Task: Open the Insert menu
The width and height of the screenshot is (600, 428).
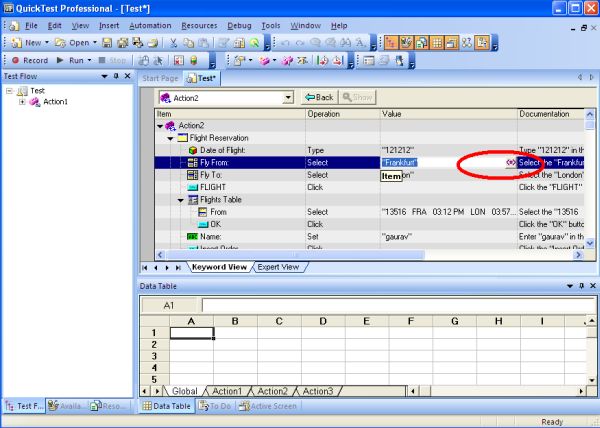Action: click(109, 26)
